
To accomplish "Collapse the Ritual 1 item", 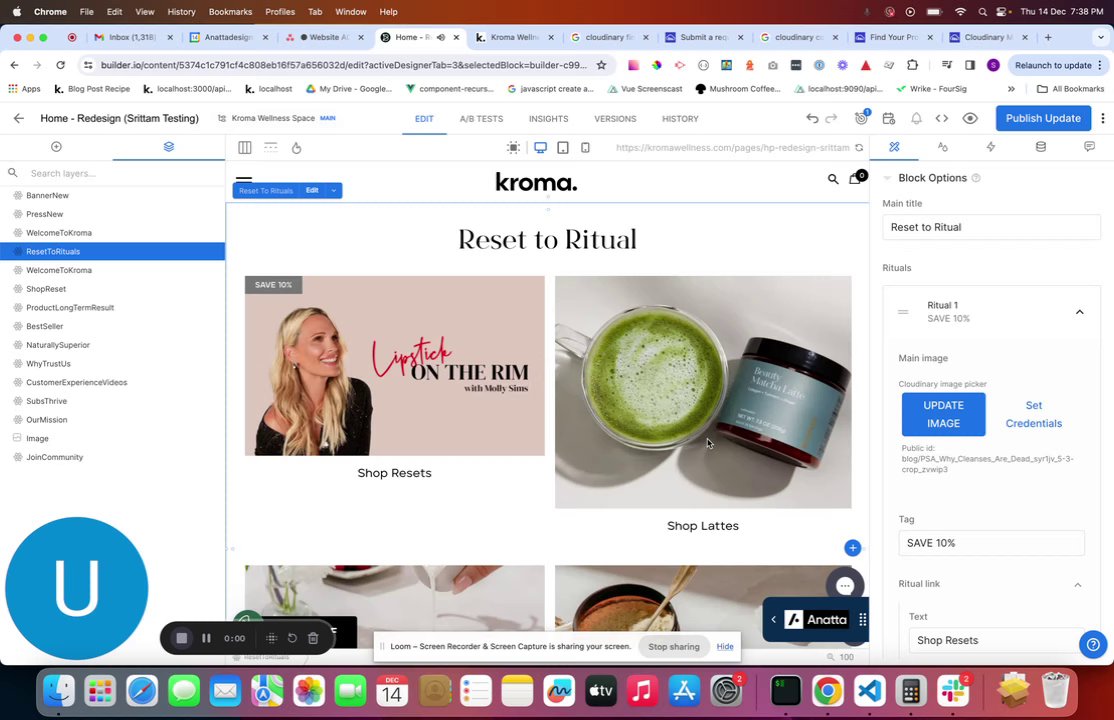I will [1079, 312].
